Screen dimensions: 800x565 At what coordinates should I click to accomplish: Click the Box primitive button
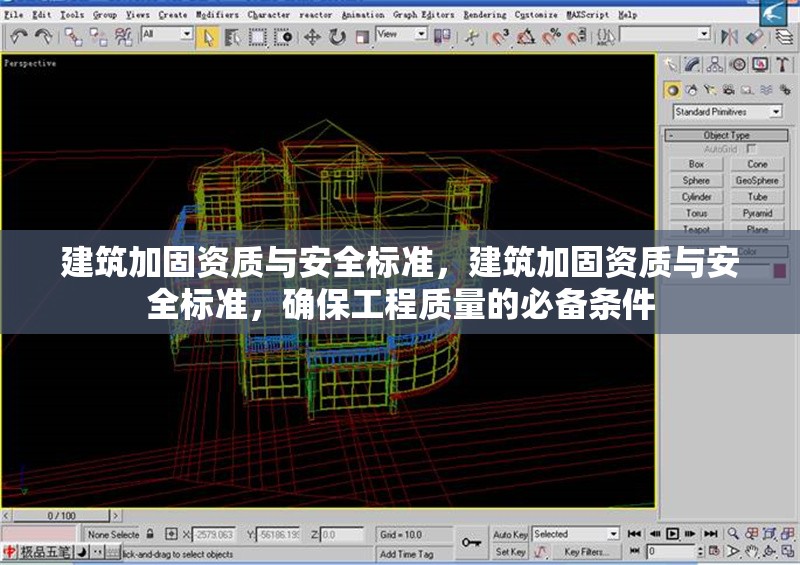coord(696,164)
